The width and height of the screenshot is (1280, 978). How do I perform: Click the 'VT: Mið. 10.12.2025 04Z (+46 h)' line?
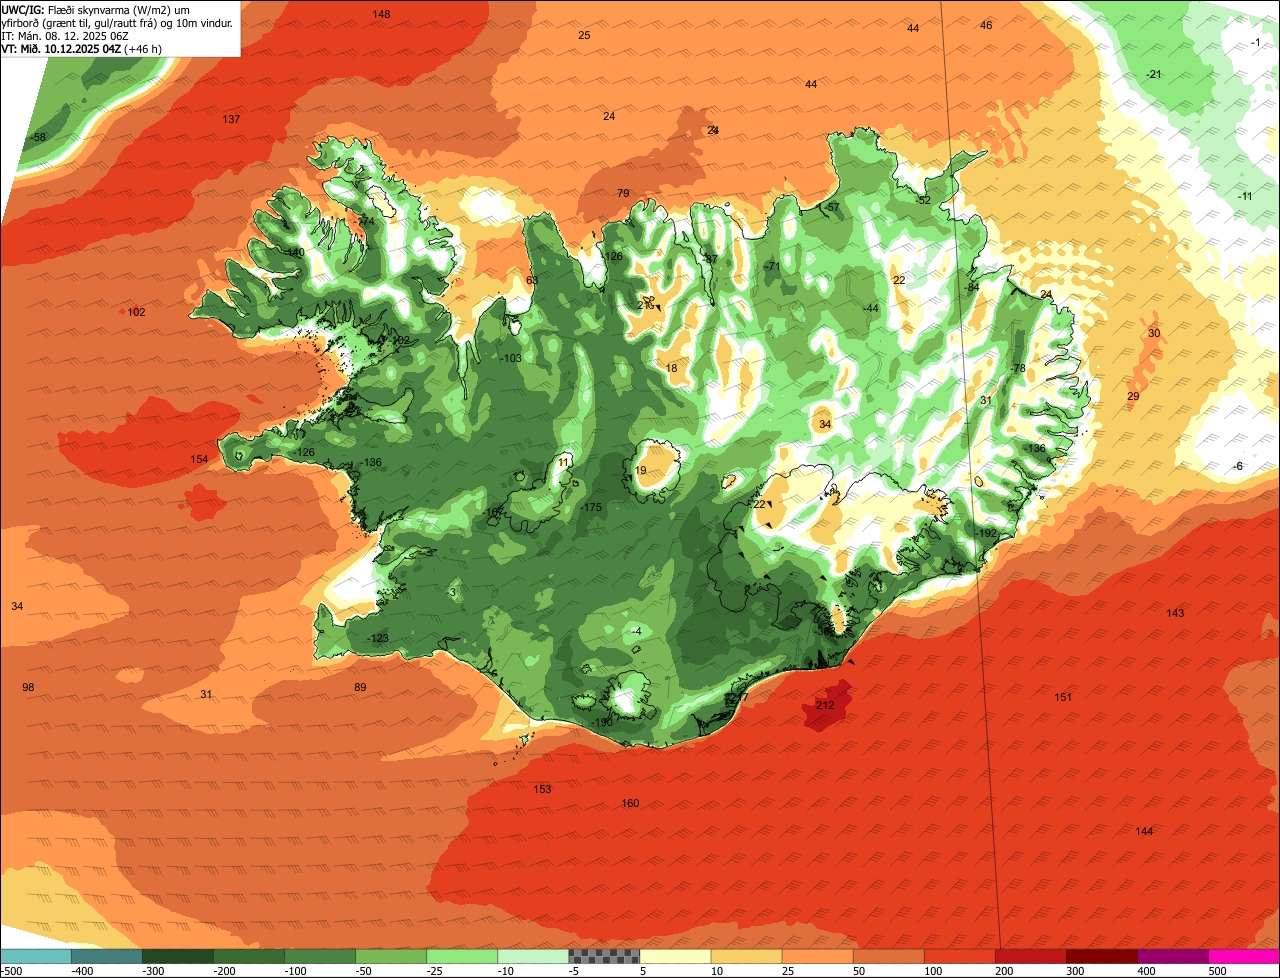[82, 48]
